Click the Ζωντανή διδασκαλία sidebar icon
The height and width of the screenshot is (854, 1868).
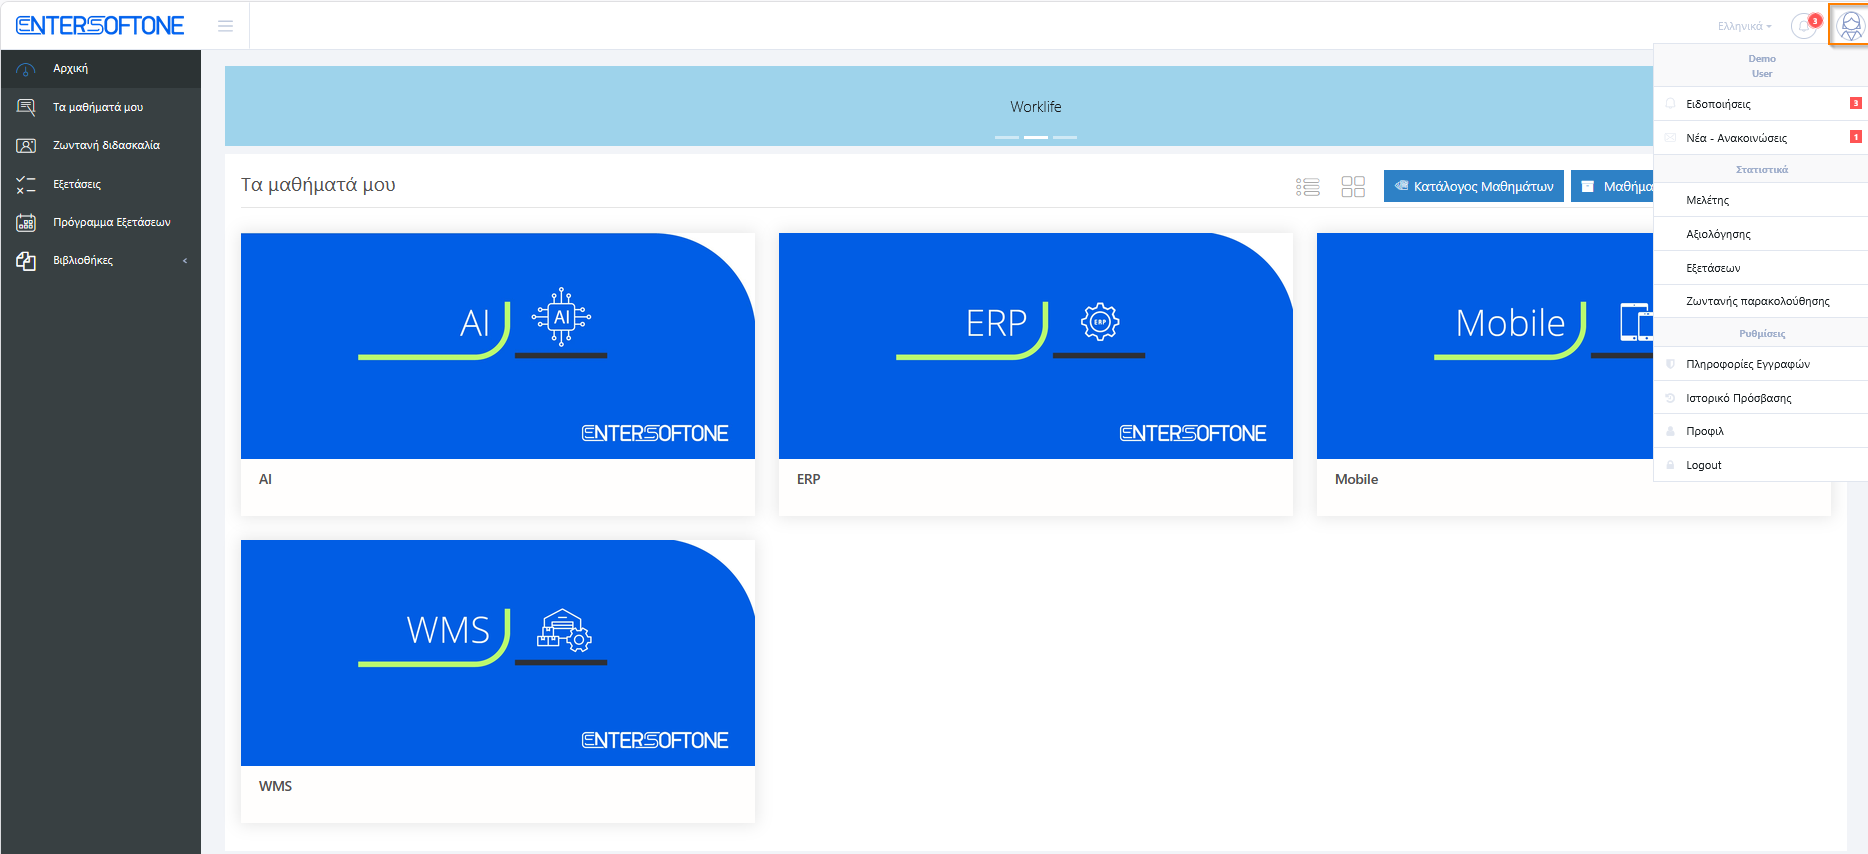click(x=26, y=146)
